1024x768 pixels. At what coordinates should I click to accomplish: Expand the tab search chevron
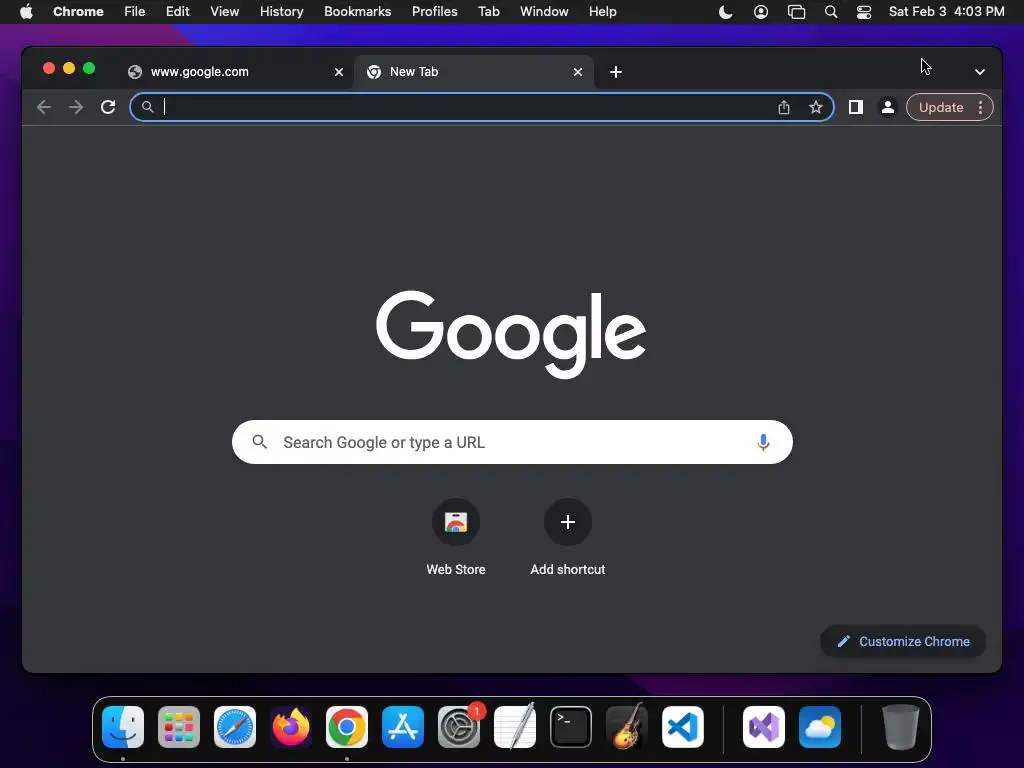980,72
